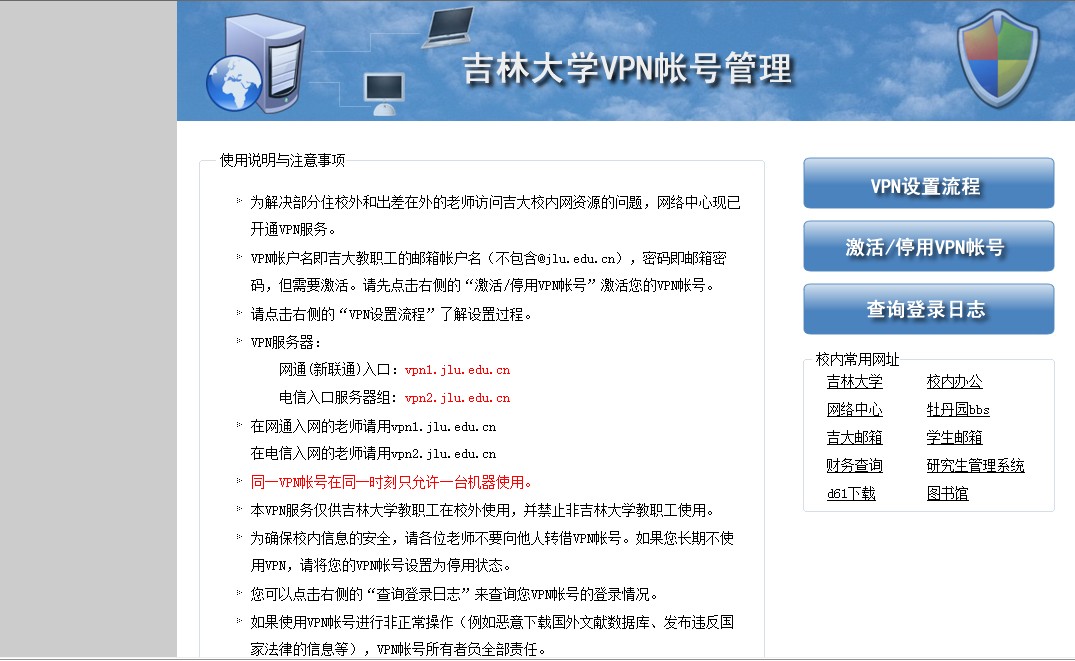Open 查询登录日志 to view login logs
Image resolution: width=1075 pixels, height=661 pixels.
[928, 310]
